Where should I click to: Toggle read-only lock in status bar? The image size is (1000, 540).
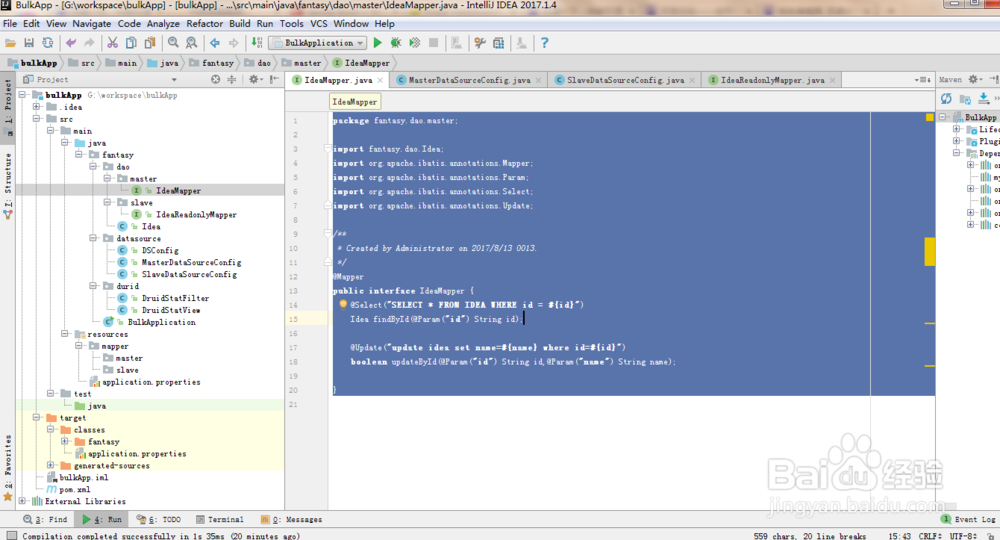tap(989, 536)
